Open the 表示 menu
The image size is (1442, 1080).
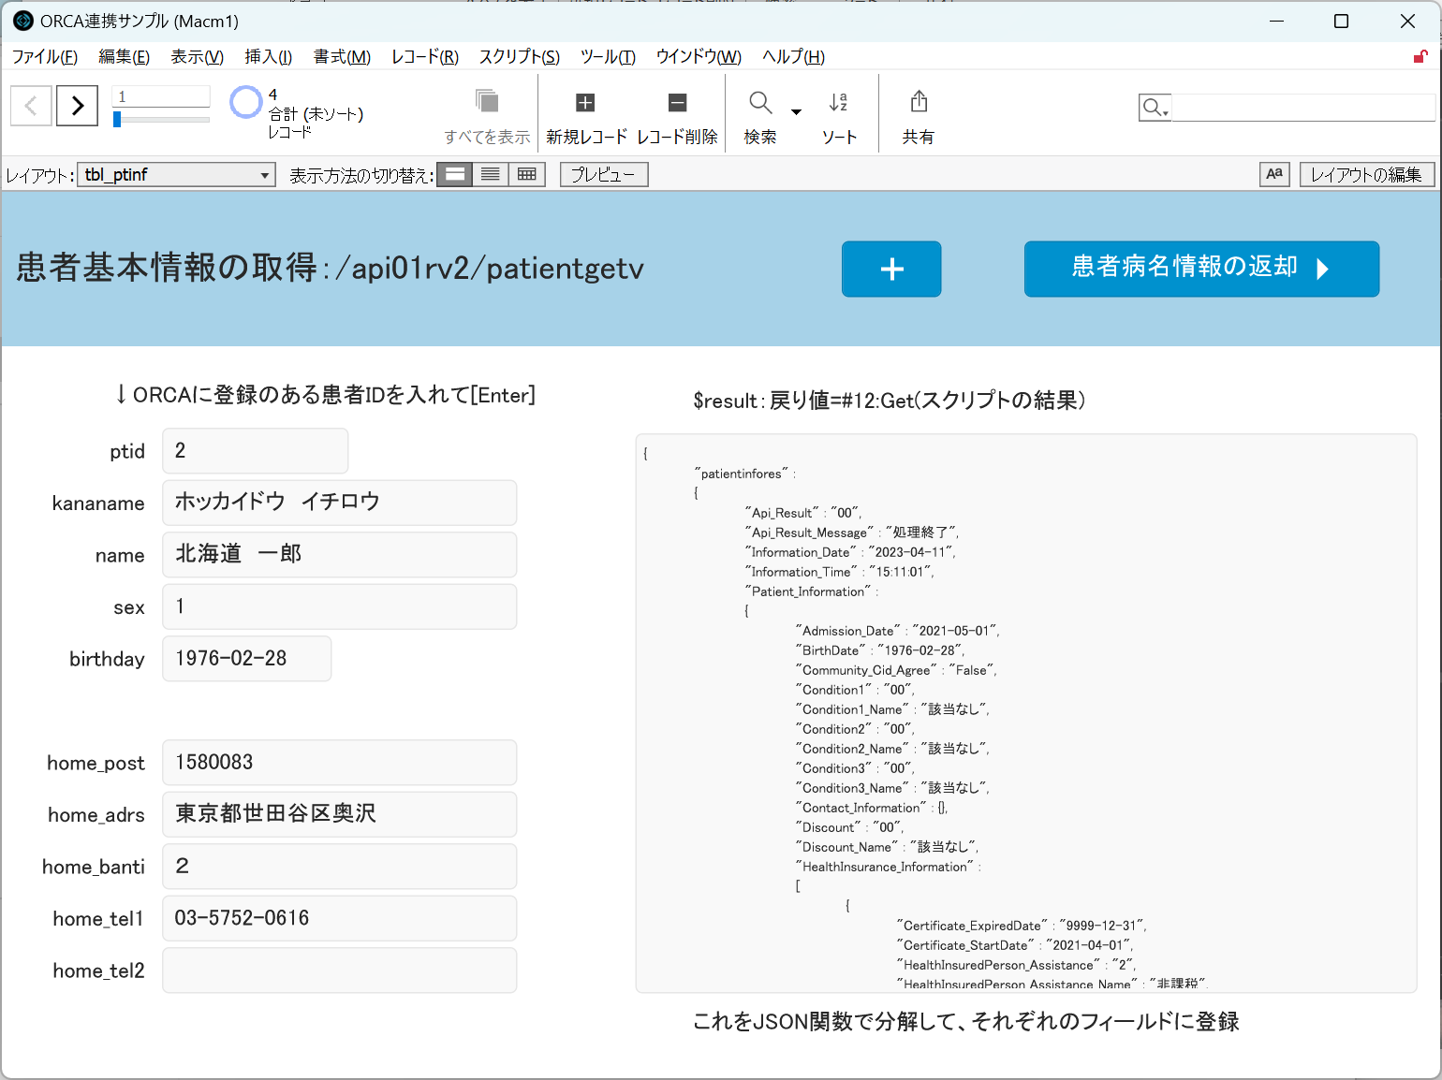pos(197,57)
